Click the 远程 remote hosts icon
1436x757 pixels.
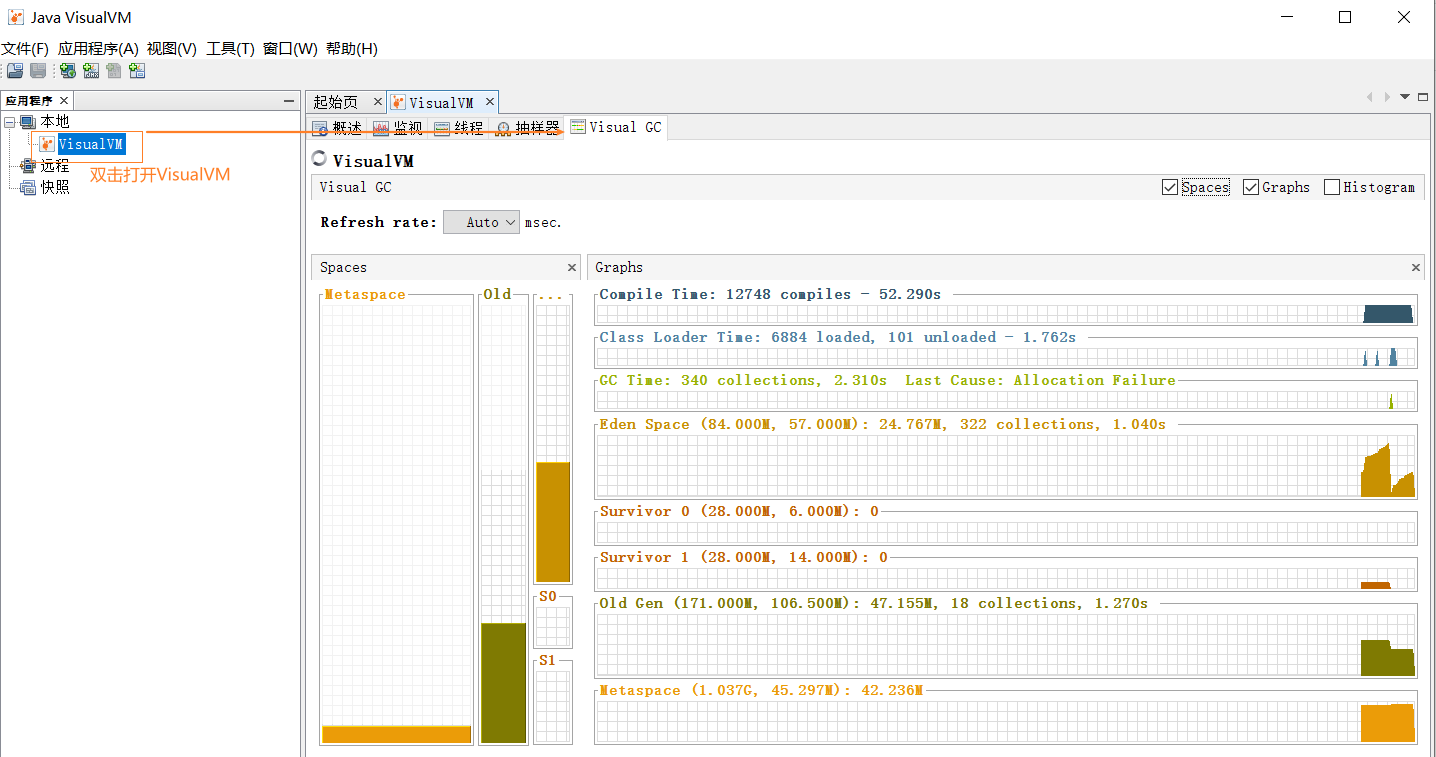pos(28,166)
